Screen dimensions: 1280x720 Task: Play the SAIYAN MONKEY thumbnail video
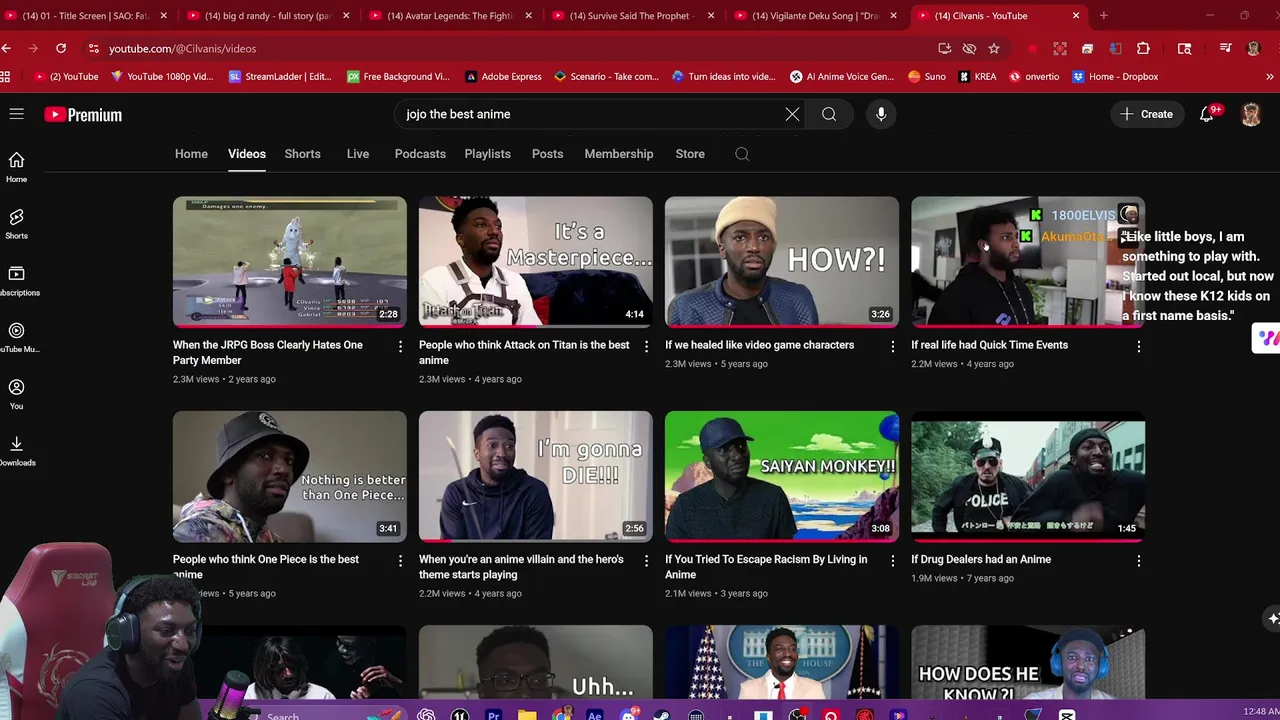click(782, 476)
